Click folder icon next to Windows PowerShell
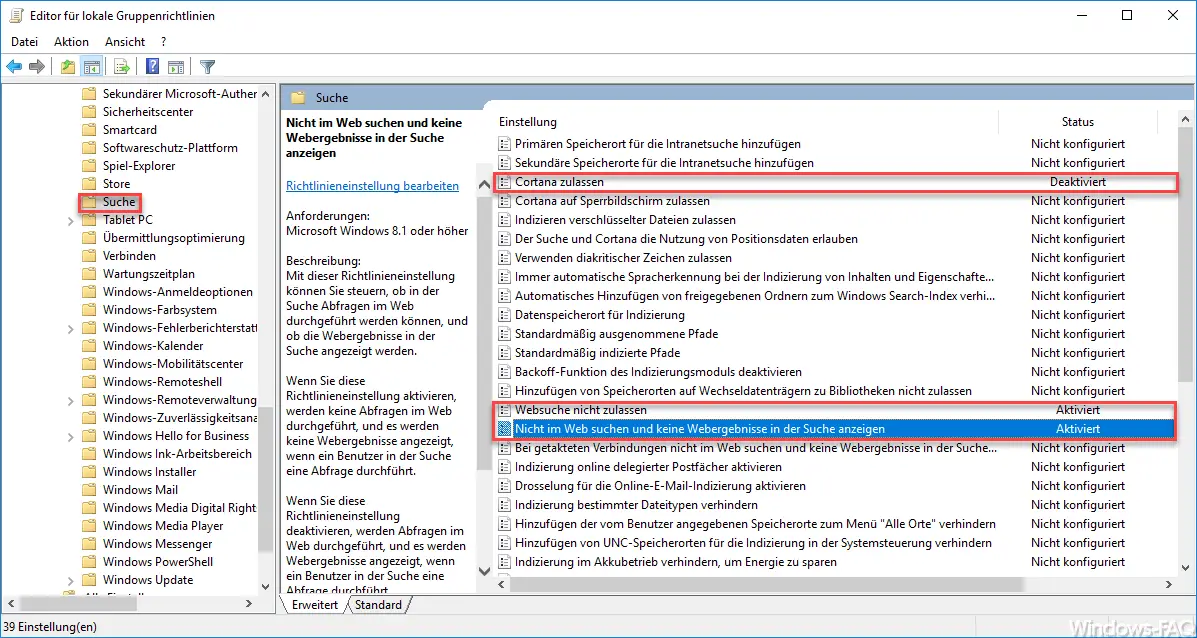The height and width of the screenshot is (638, 1197). point(89,562)
